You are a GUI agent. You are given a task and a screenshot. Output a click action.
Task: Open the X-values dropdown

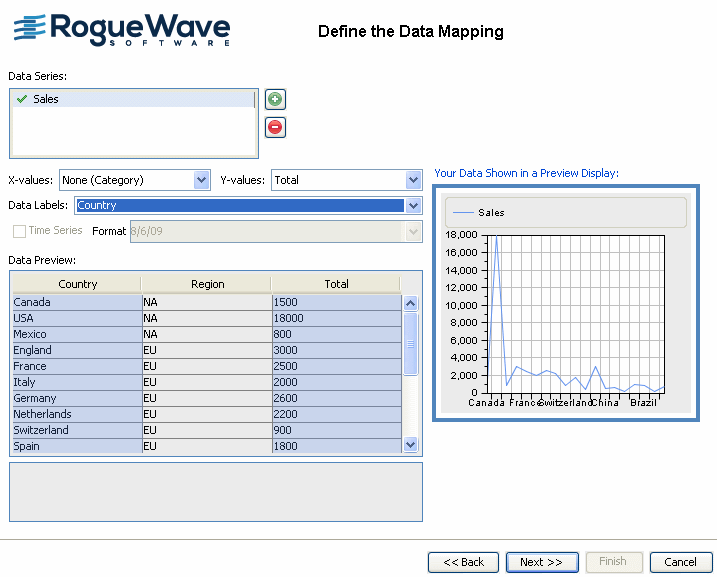201,180
